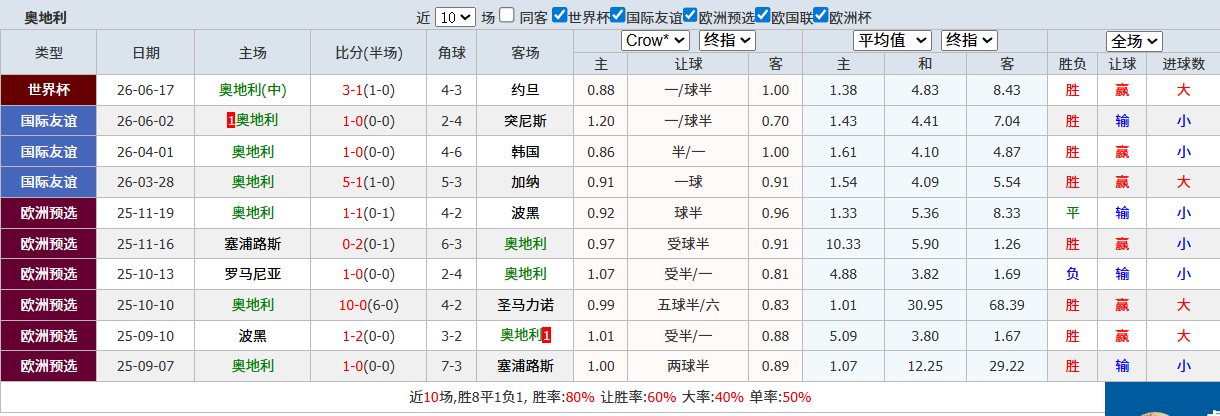Open the 5-1 score against 加纳
Viewport: 1220px width, 416px height.
(x=352, y=182)
